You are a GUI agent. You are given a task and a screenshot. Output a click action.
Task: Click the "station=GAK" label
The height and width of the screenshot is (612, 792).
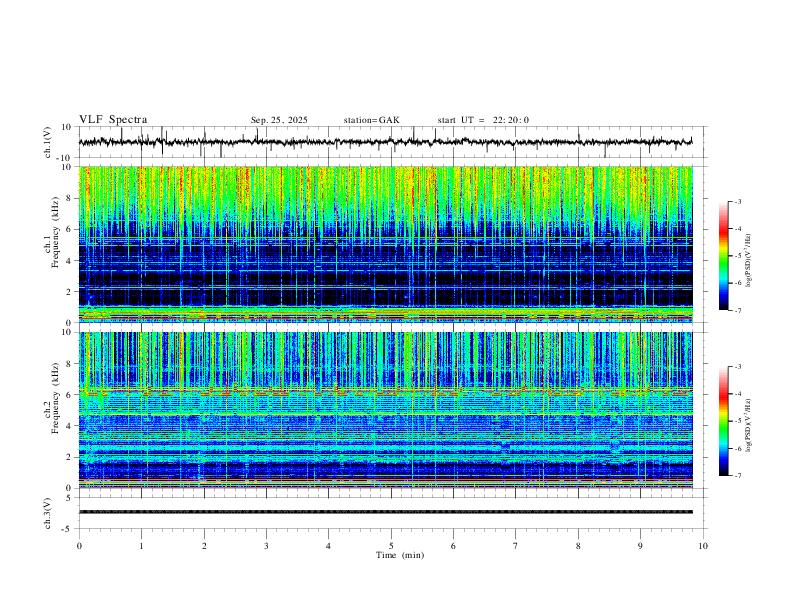click(371, 120)
